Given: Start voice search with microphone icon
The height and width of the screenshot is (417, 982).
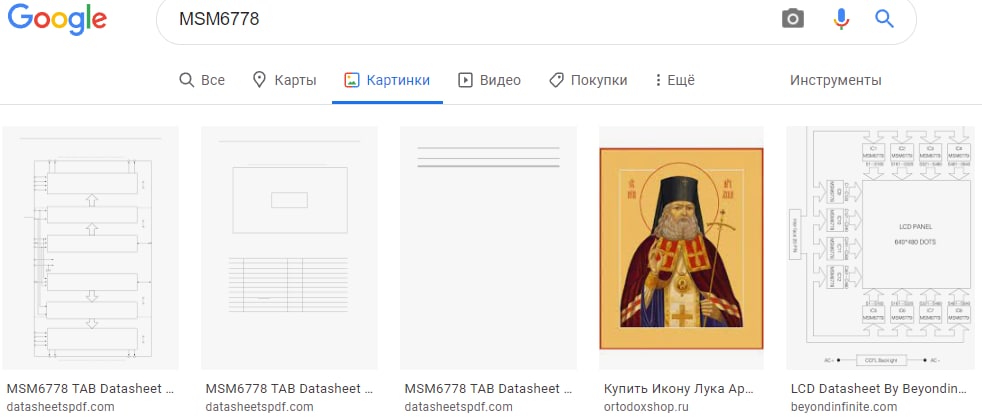Looking at the screenshot, I should 841,19.
